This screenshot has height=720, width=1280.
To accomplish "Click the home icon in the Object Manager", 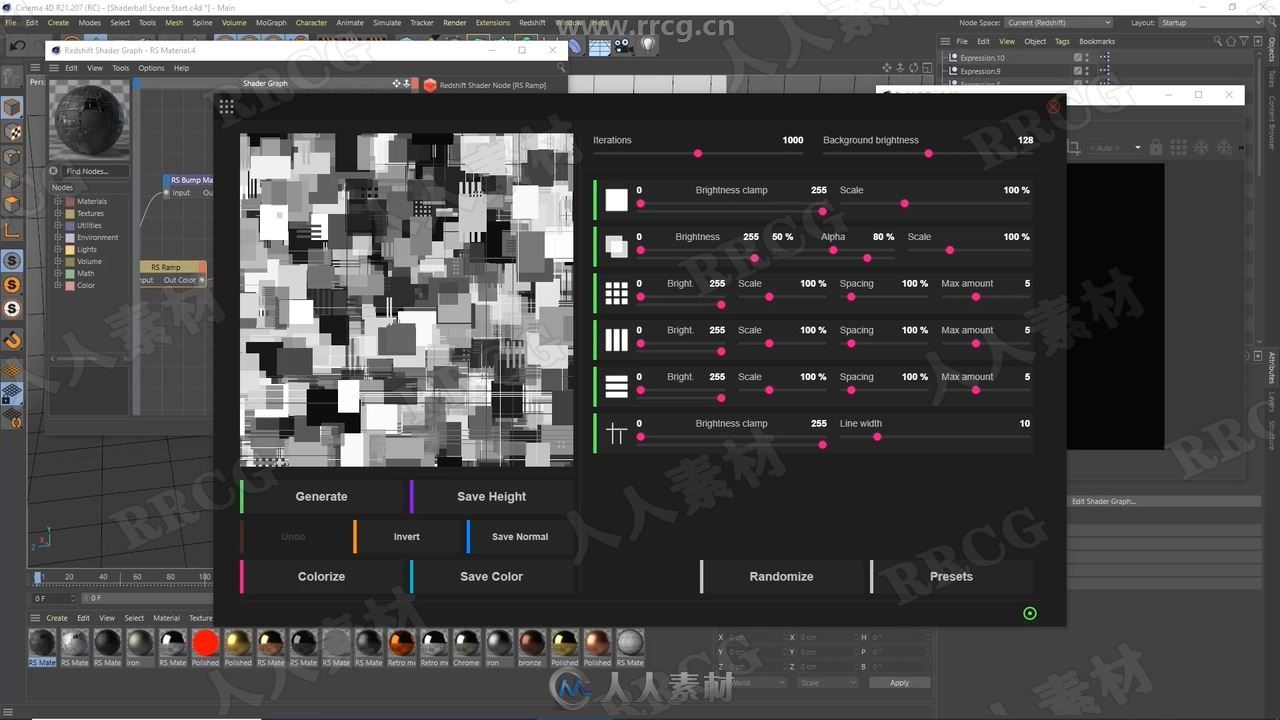I will coord(1229,41).
